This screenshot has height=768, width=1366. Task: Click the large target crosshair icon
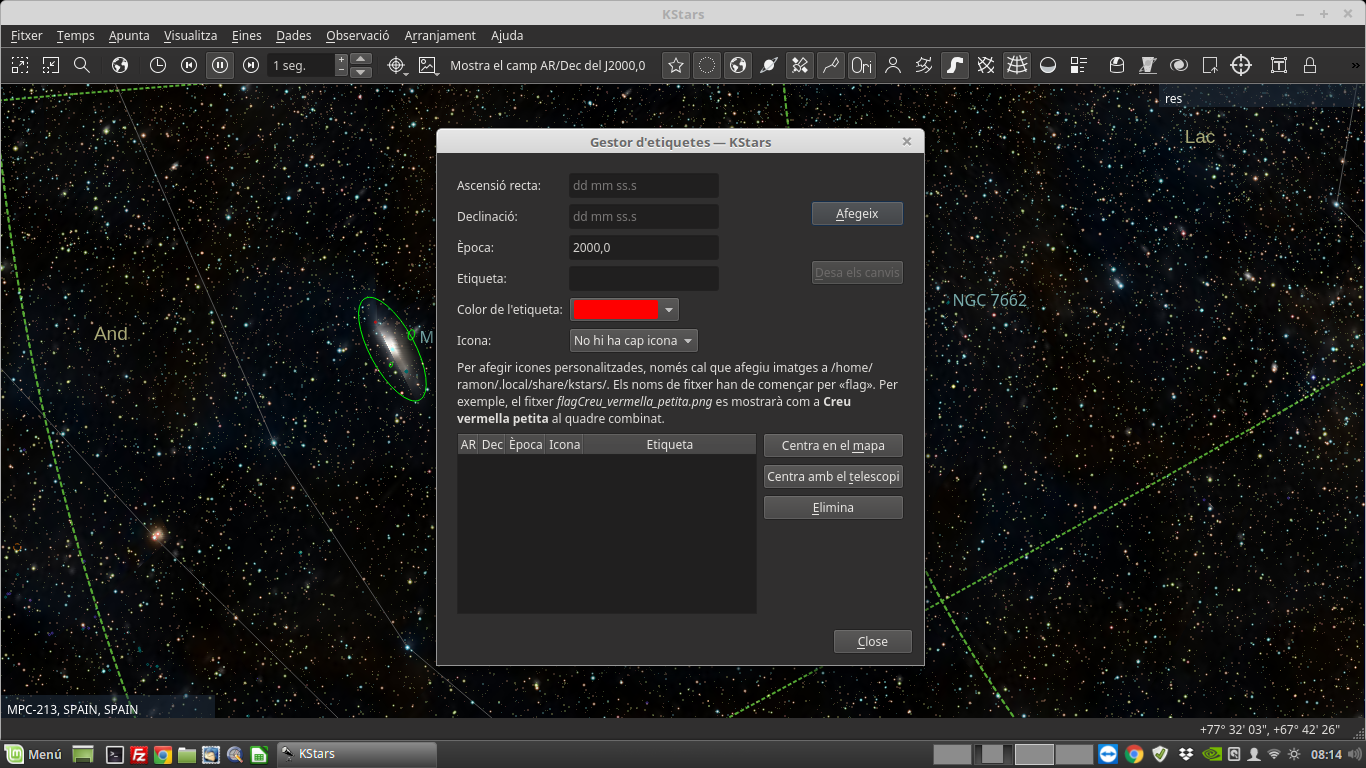click(1241, 65)
